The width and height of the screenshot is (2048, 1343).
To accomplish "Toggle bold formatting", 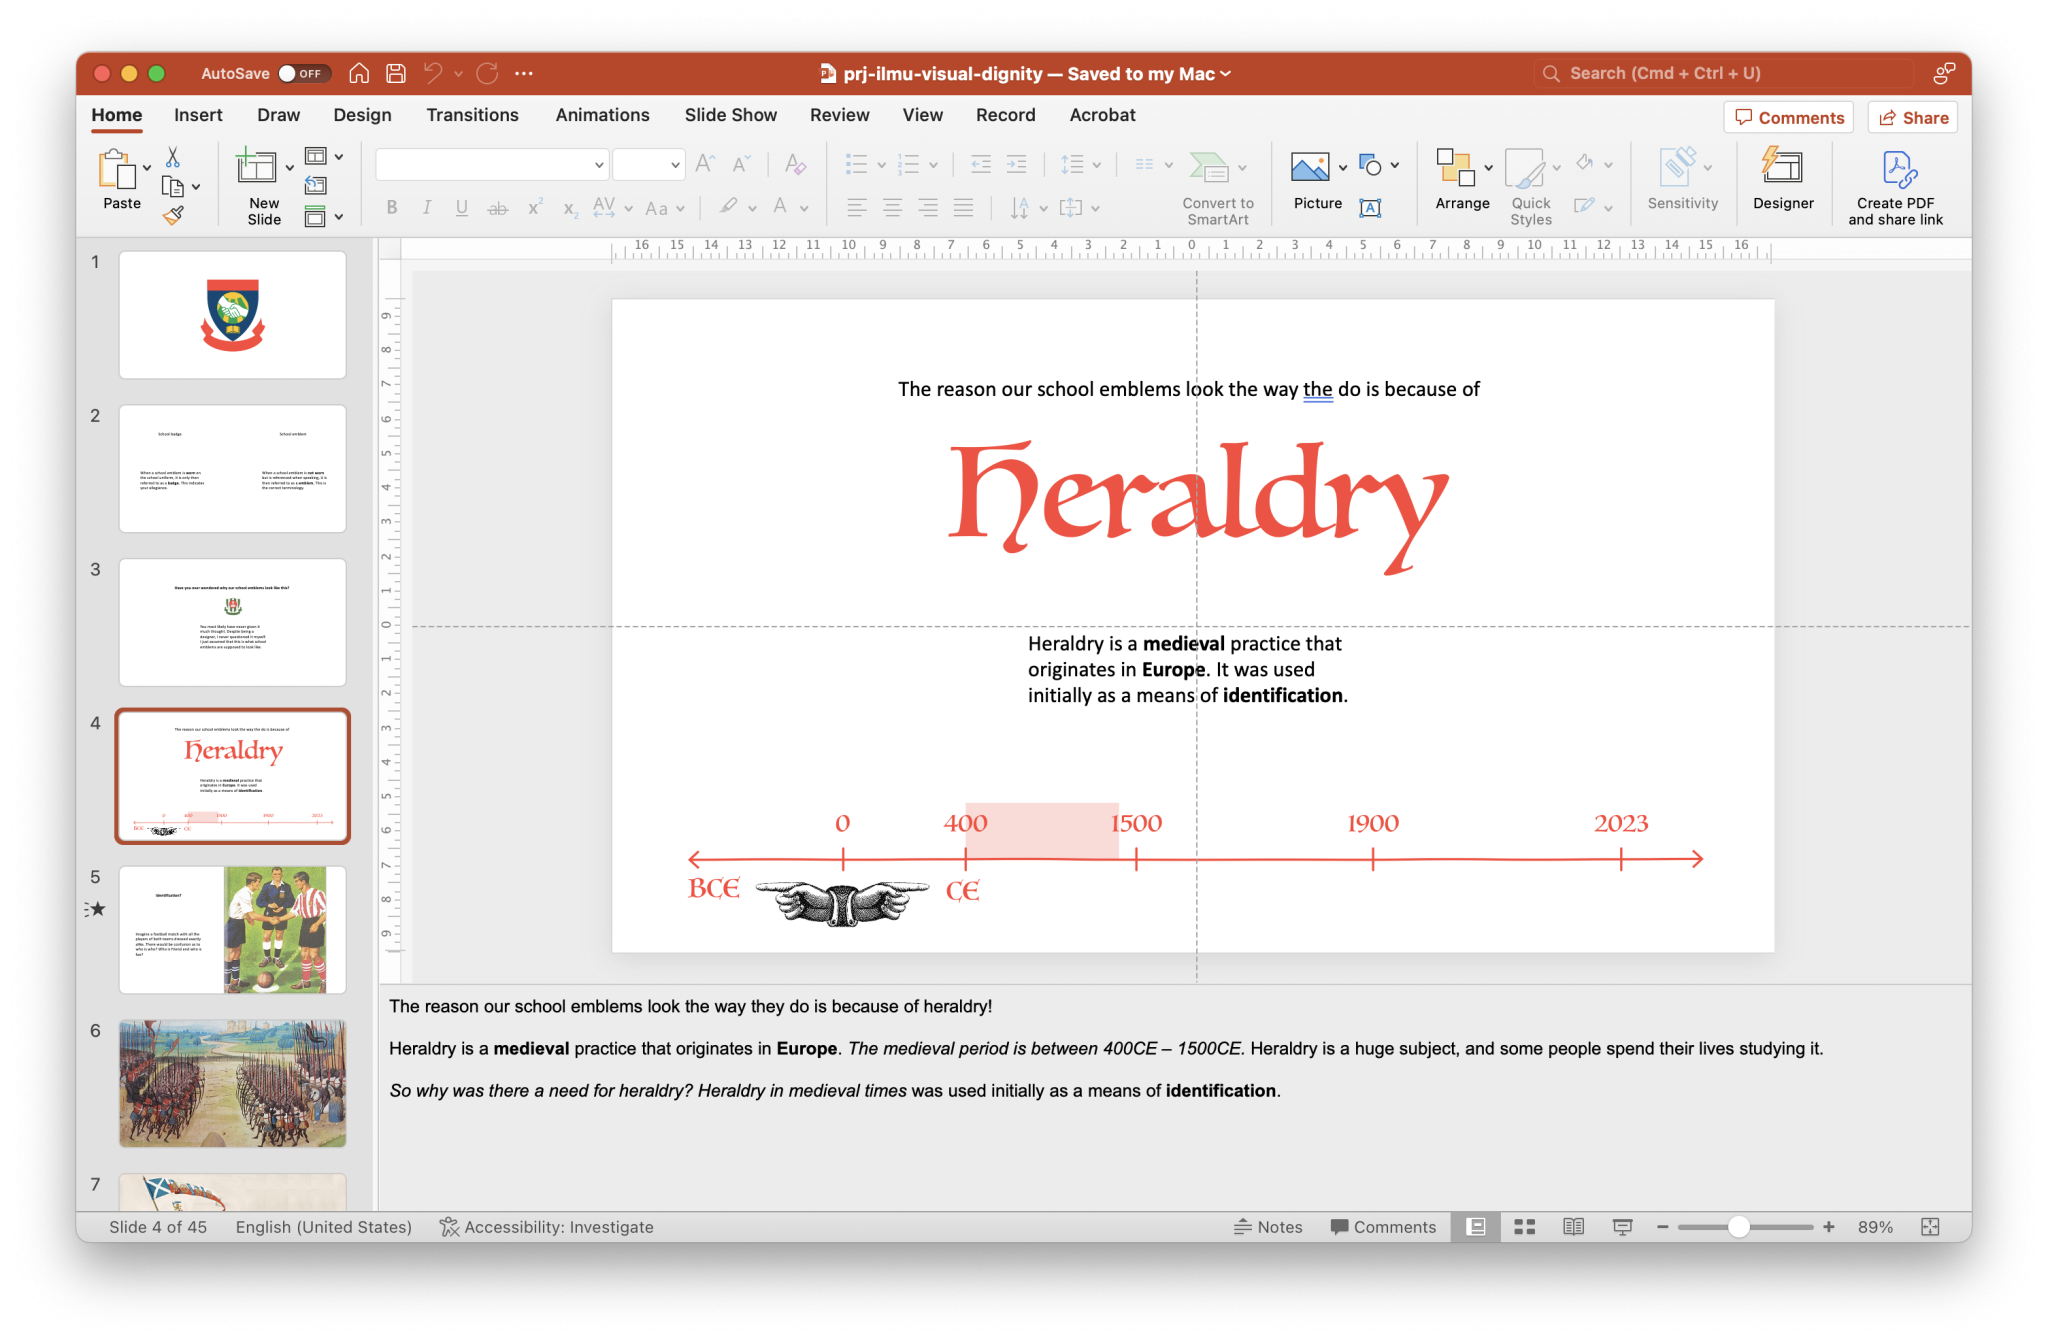I will coord(391,207).
